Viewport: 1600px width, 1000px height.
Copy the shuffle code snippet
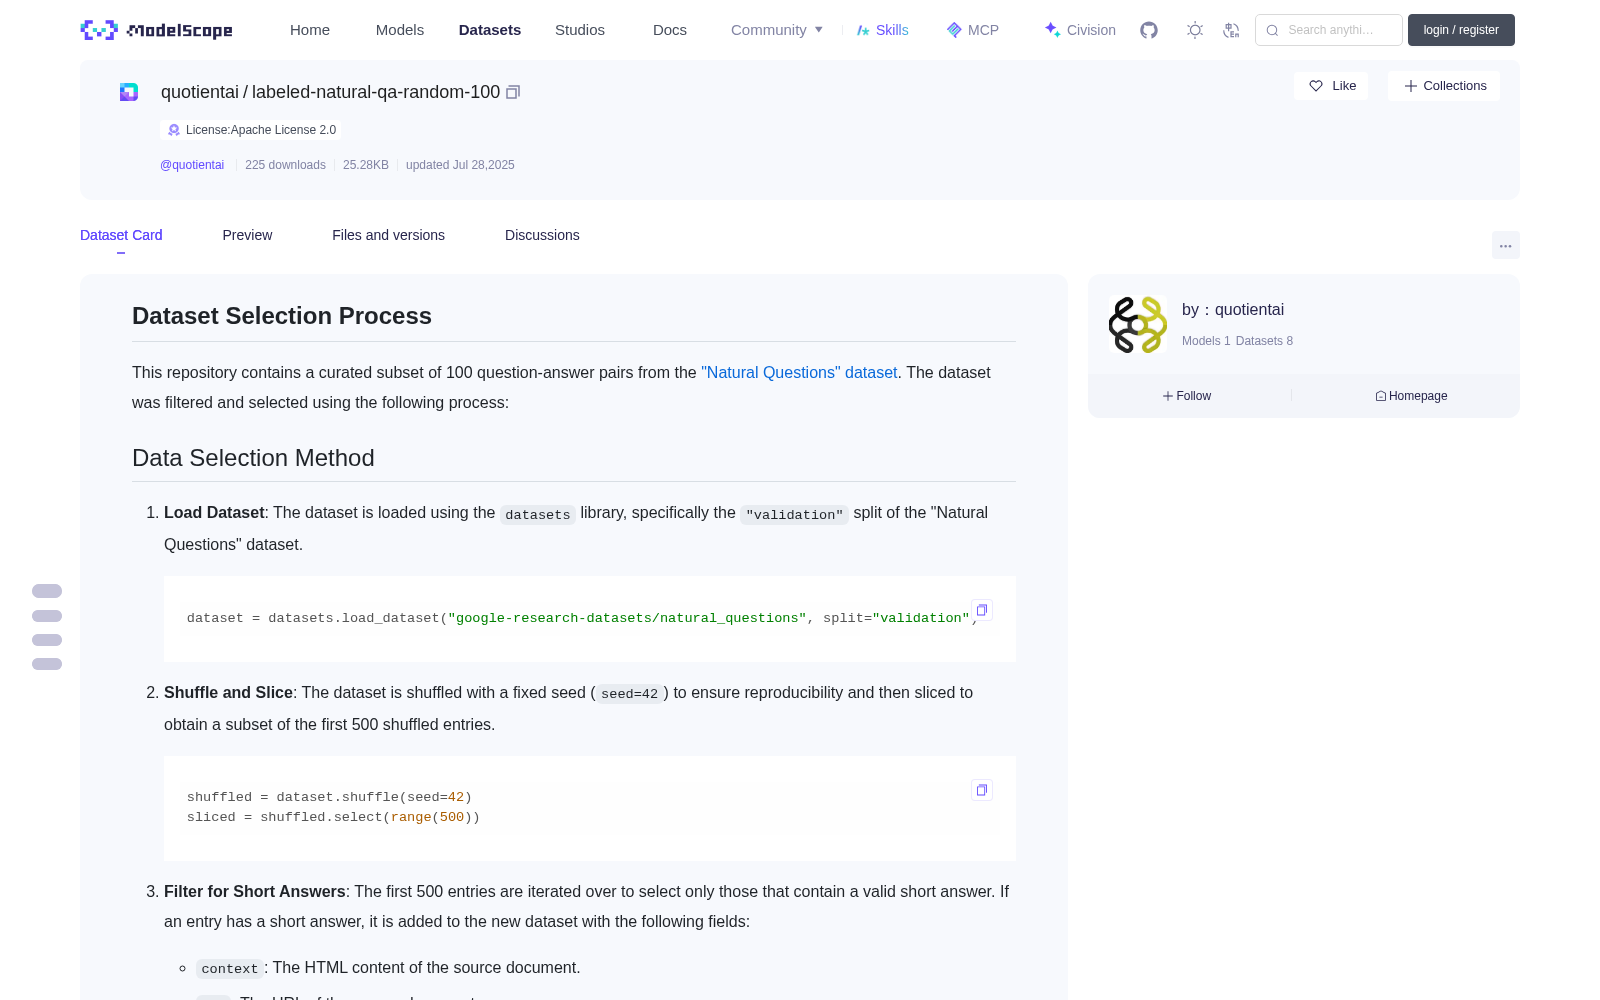[982, 790]
